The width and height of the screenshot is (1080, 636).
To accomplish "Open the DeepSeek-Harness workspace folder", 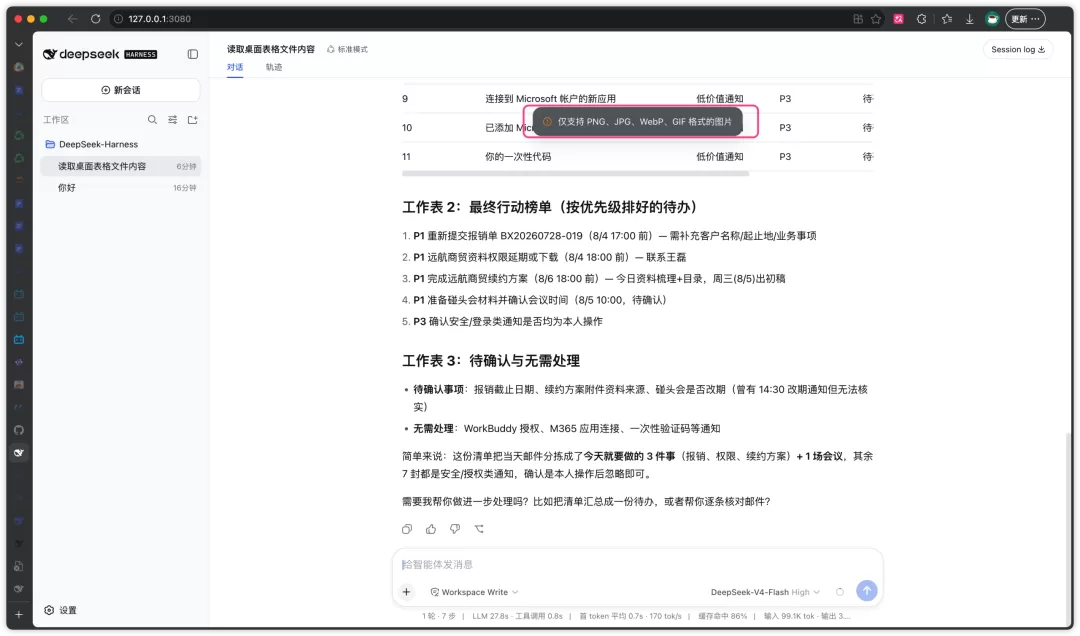I will pos(92,145).
